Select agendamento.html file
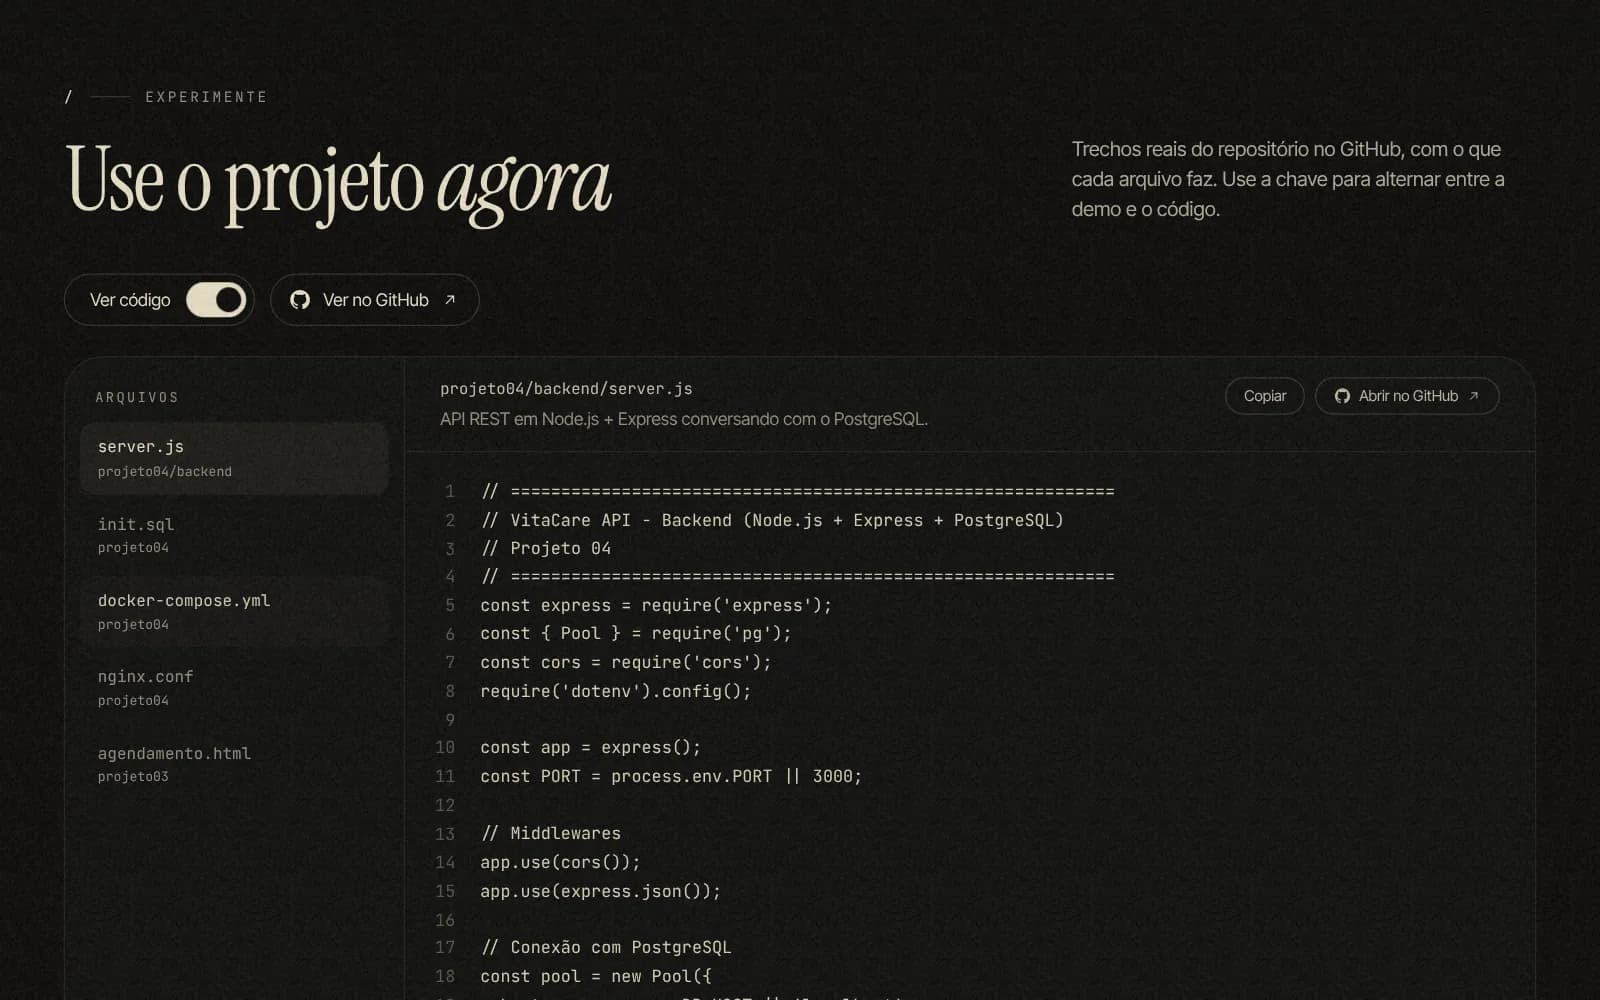 point(234,764)
